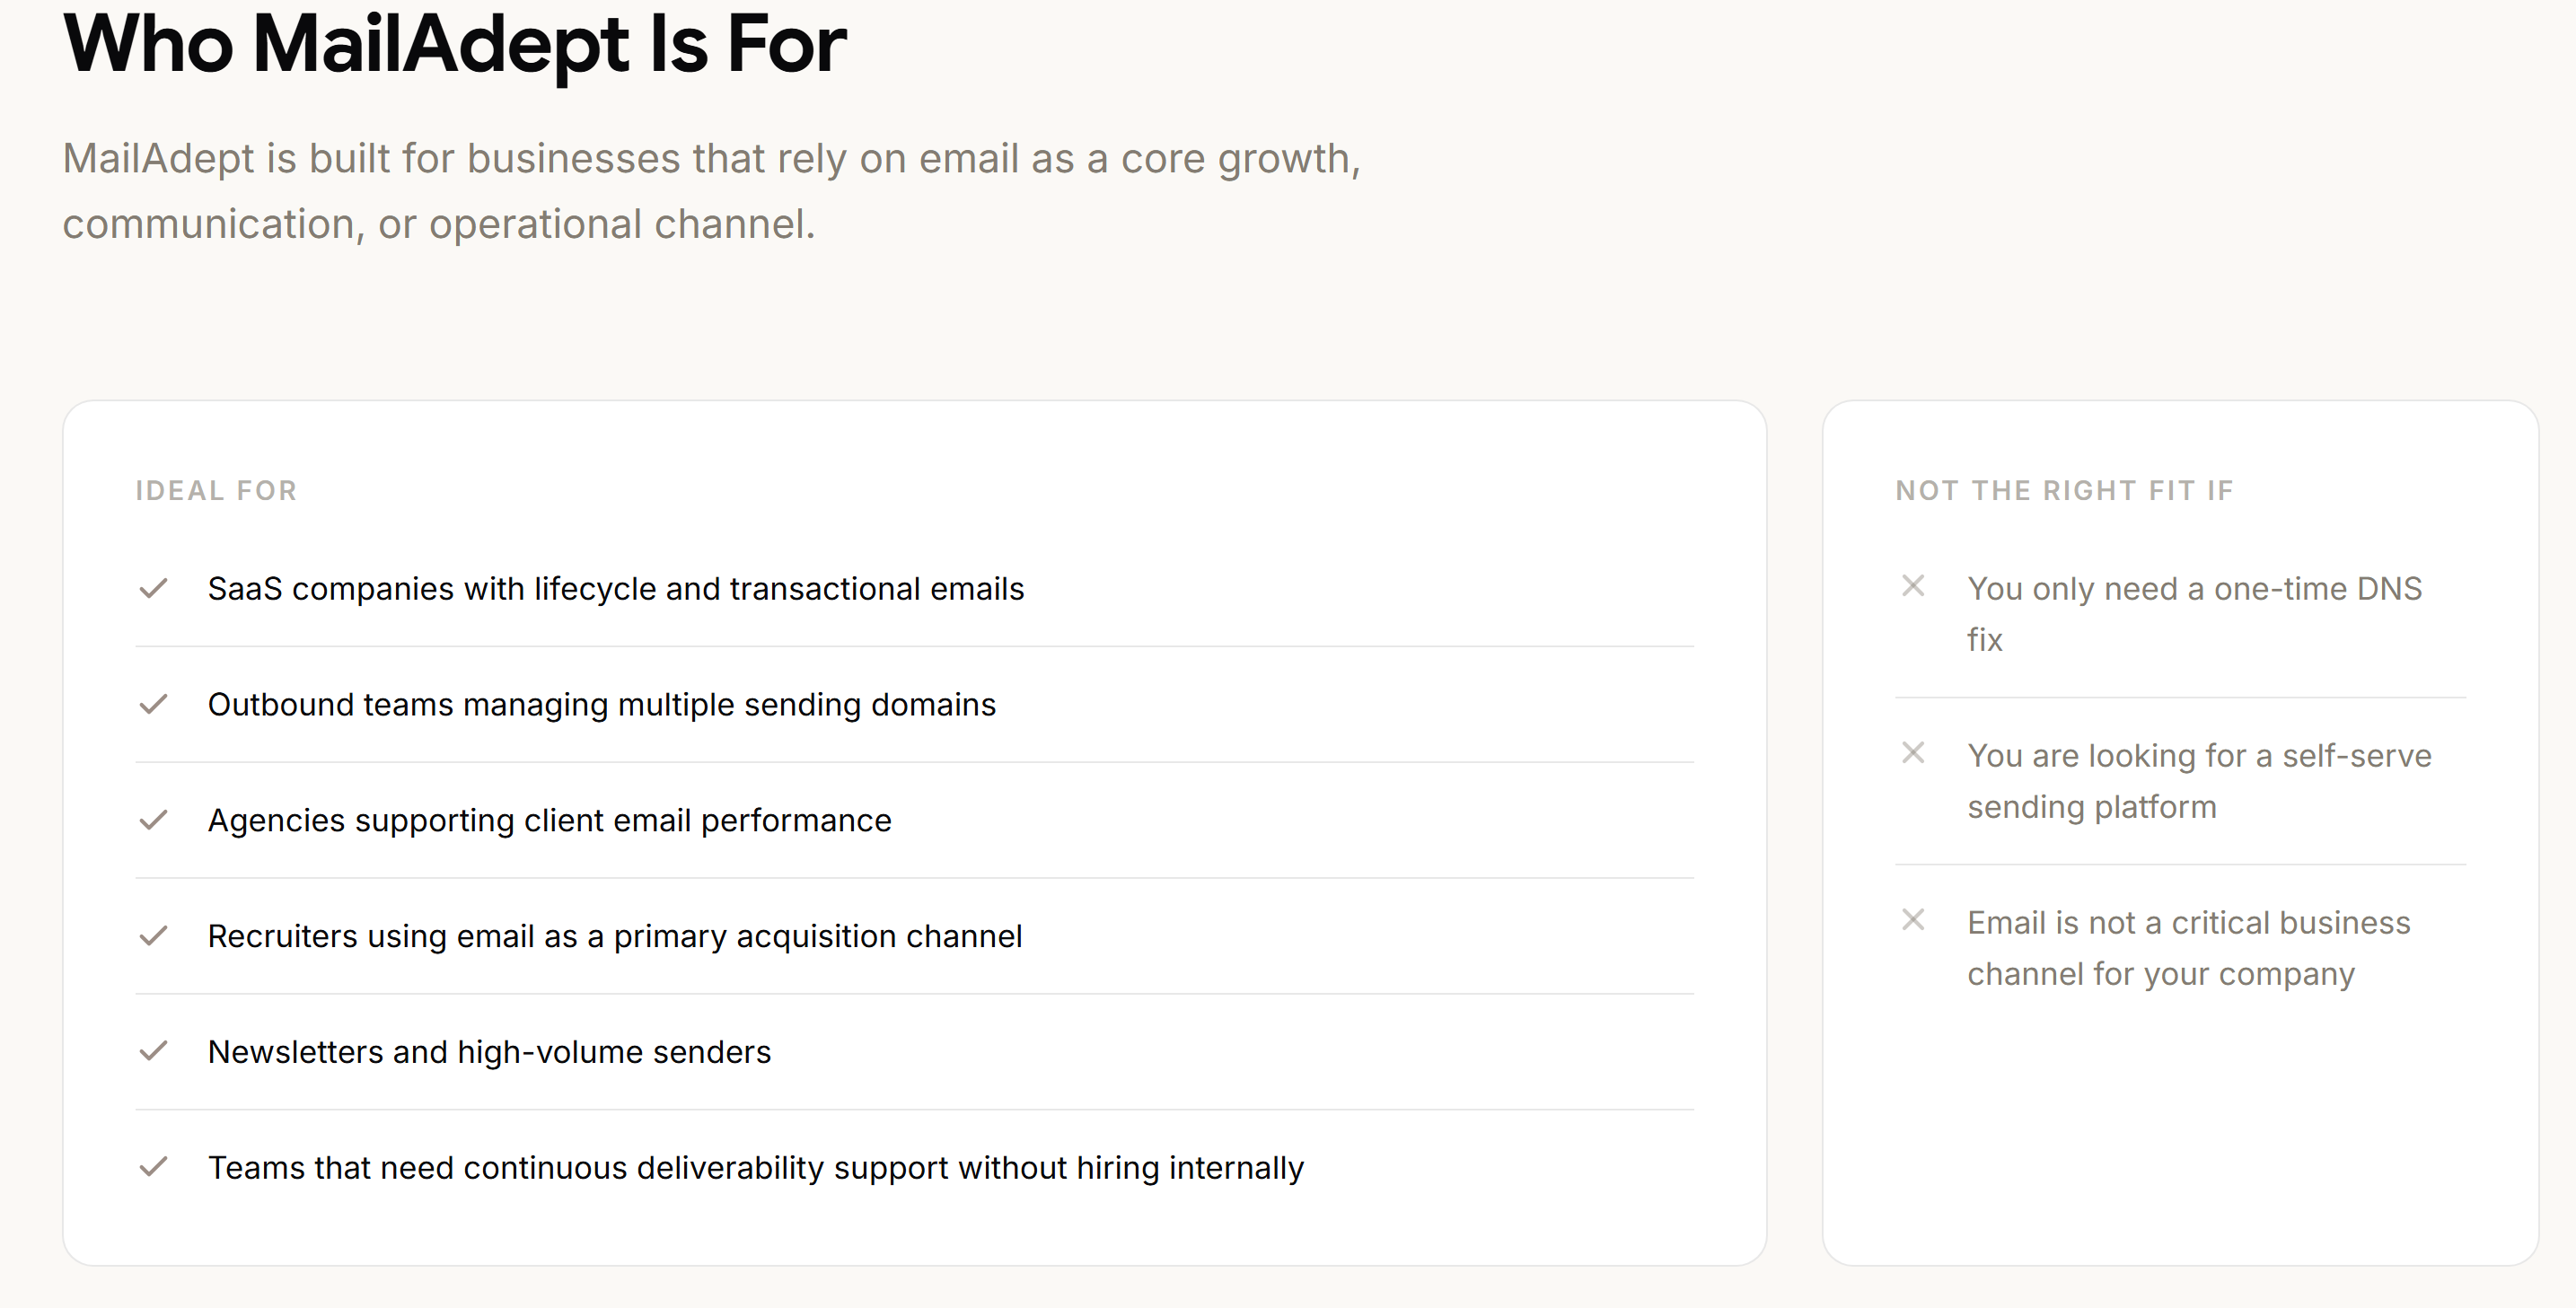This screenshot has height=1308, width=2576.
Task: Click 'Agencies supporting client email performance' text
Action: point(549,821)
